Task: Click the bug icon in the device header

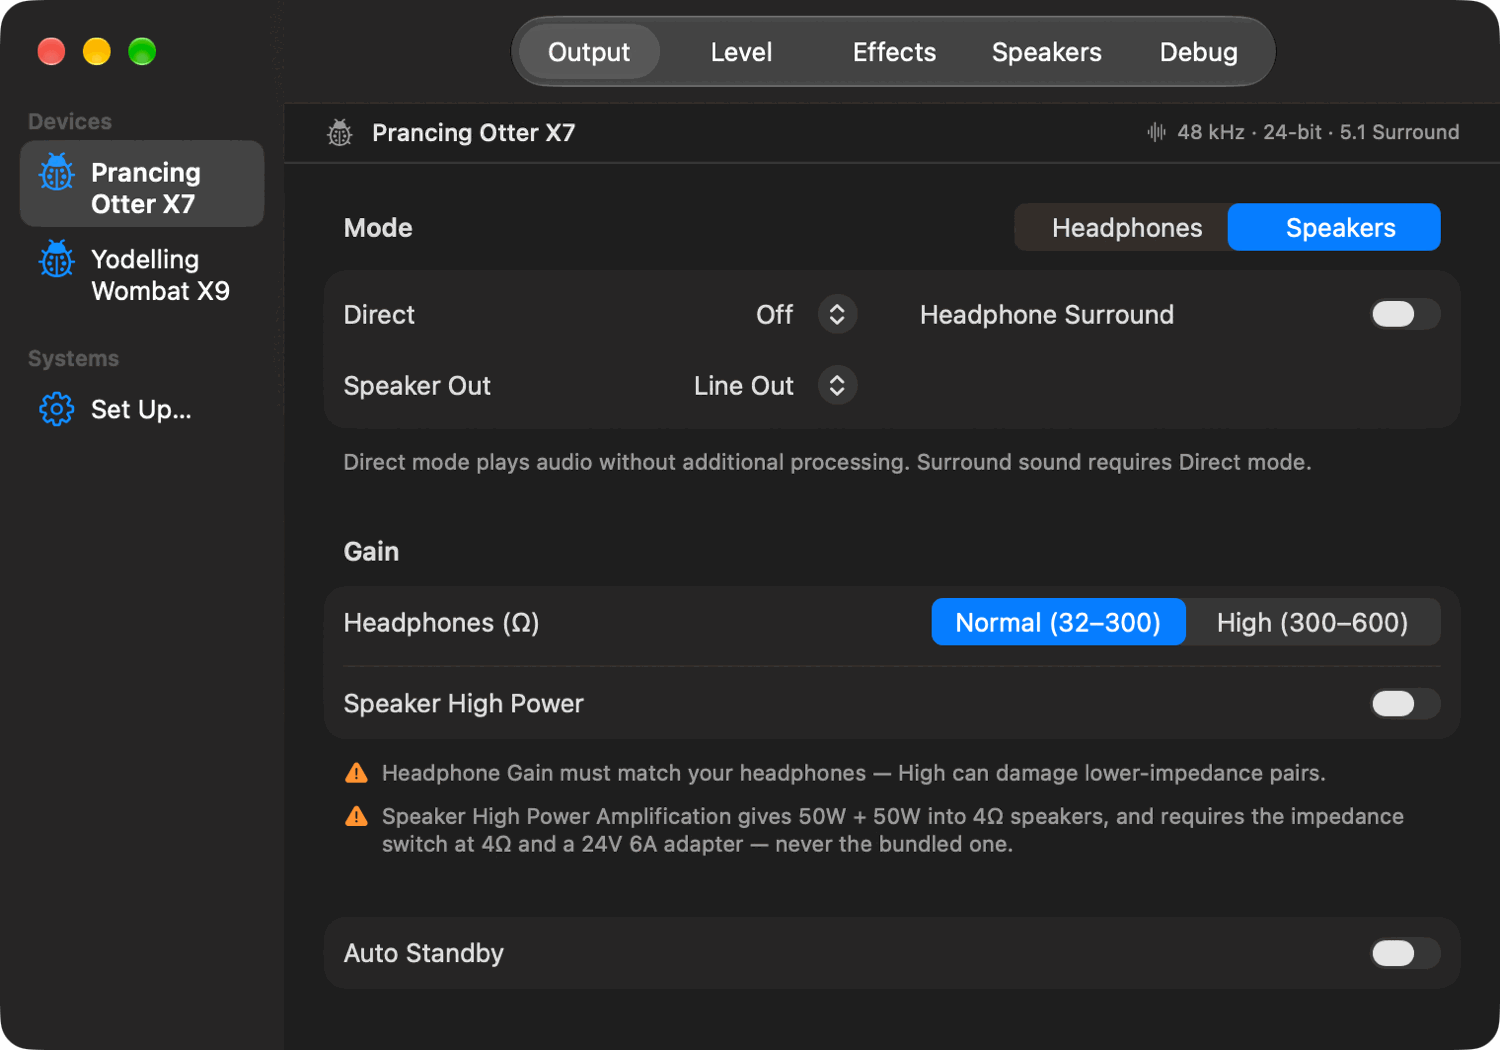Action: [340, 132]
